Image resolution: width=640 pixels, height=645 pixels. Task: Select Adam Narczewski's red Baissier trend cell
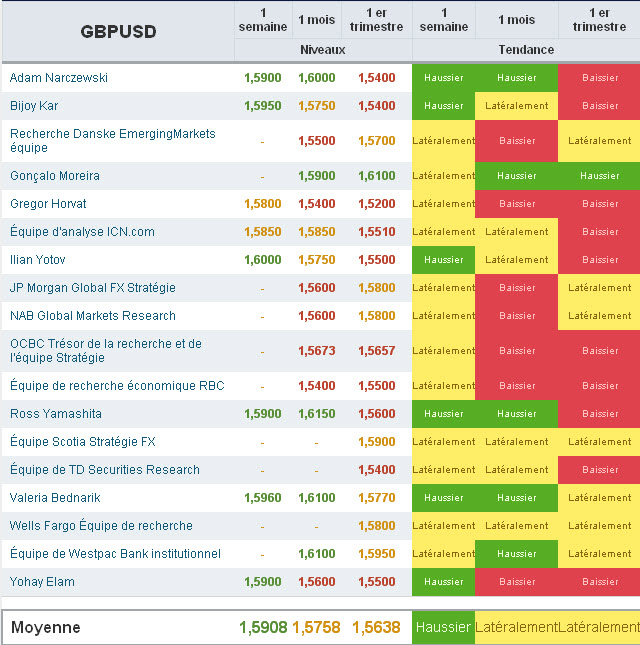599,78
